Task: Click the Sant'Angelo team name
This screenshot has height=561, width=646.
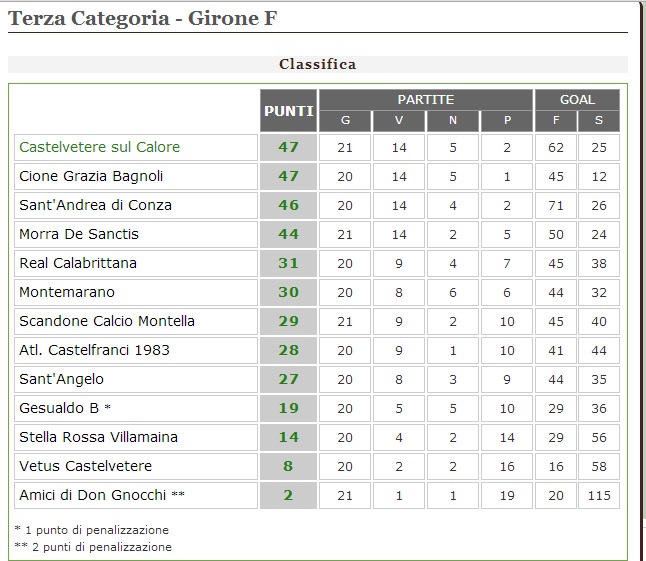Action: [62, 379]
